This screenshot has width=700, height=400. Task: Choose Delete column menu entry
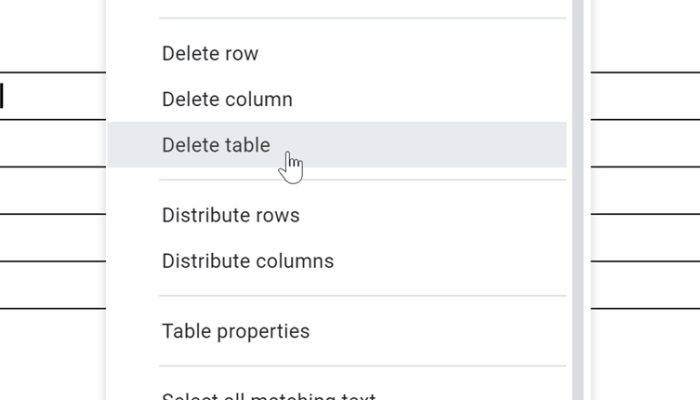coord(227,100)
